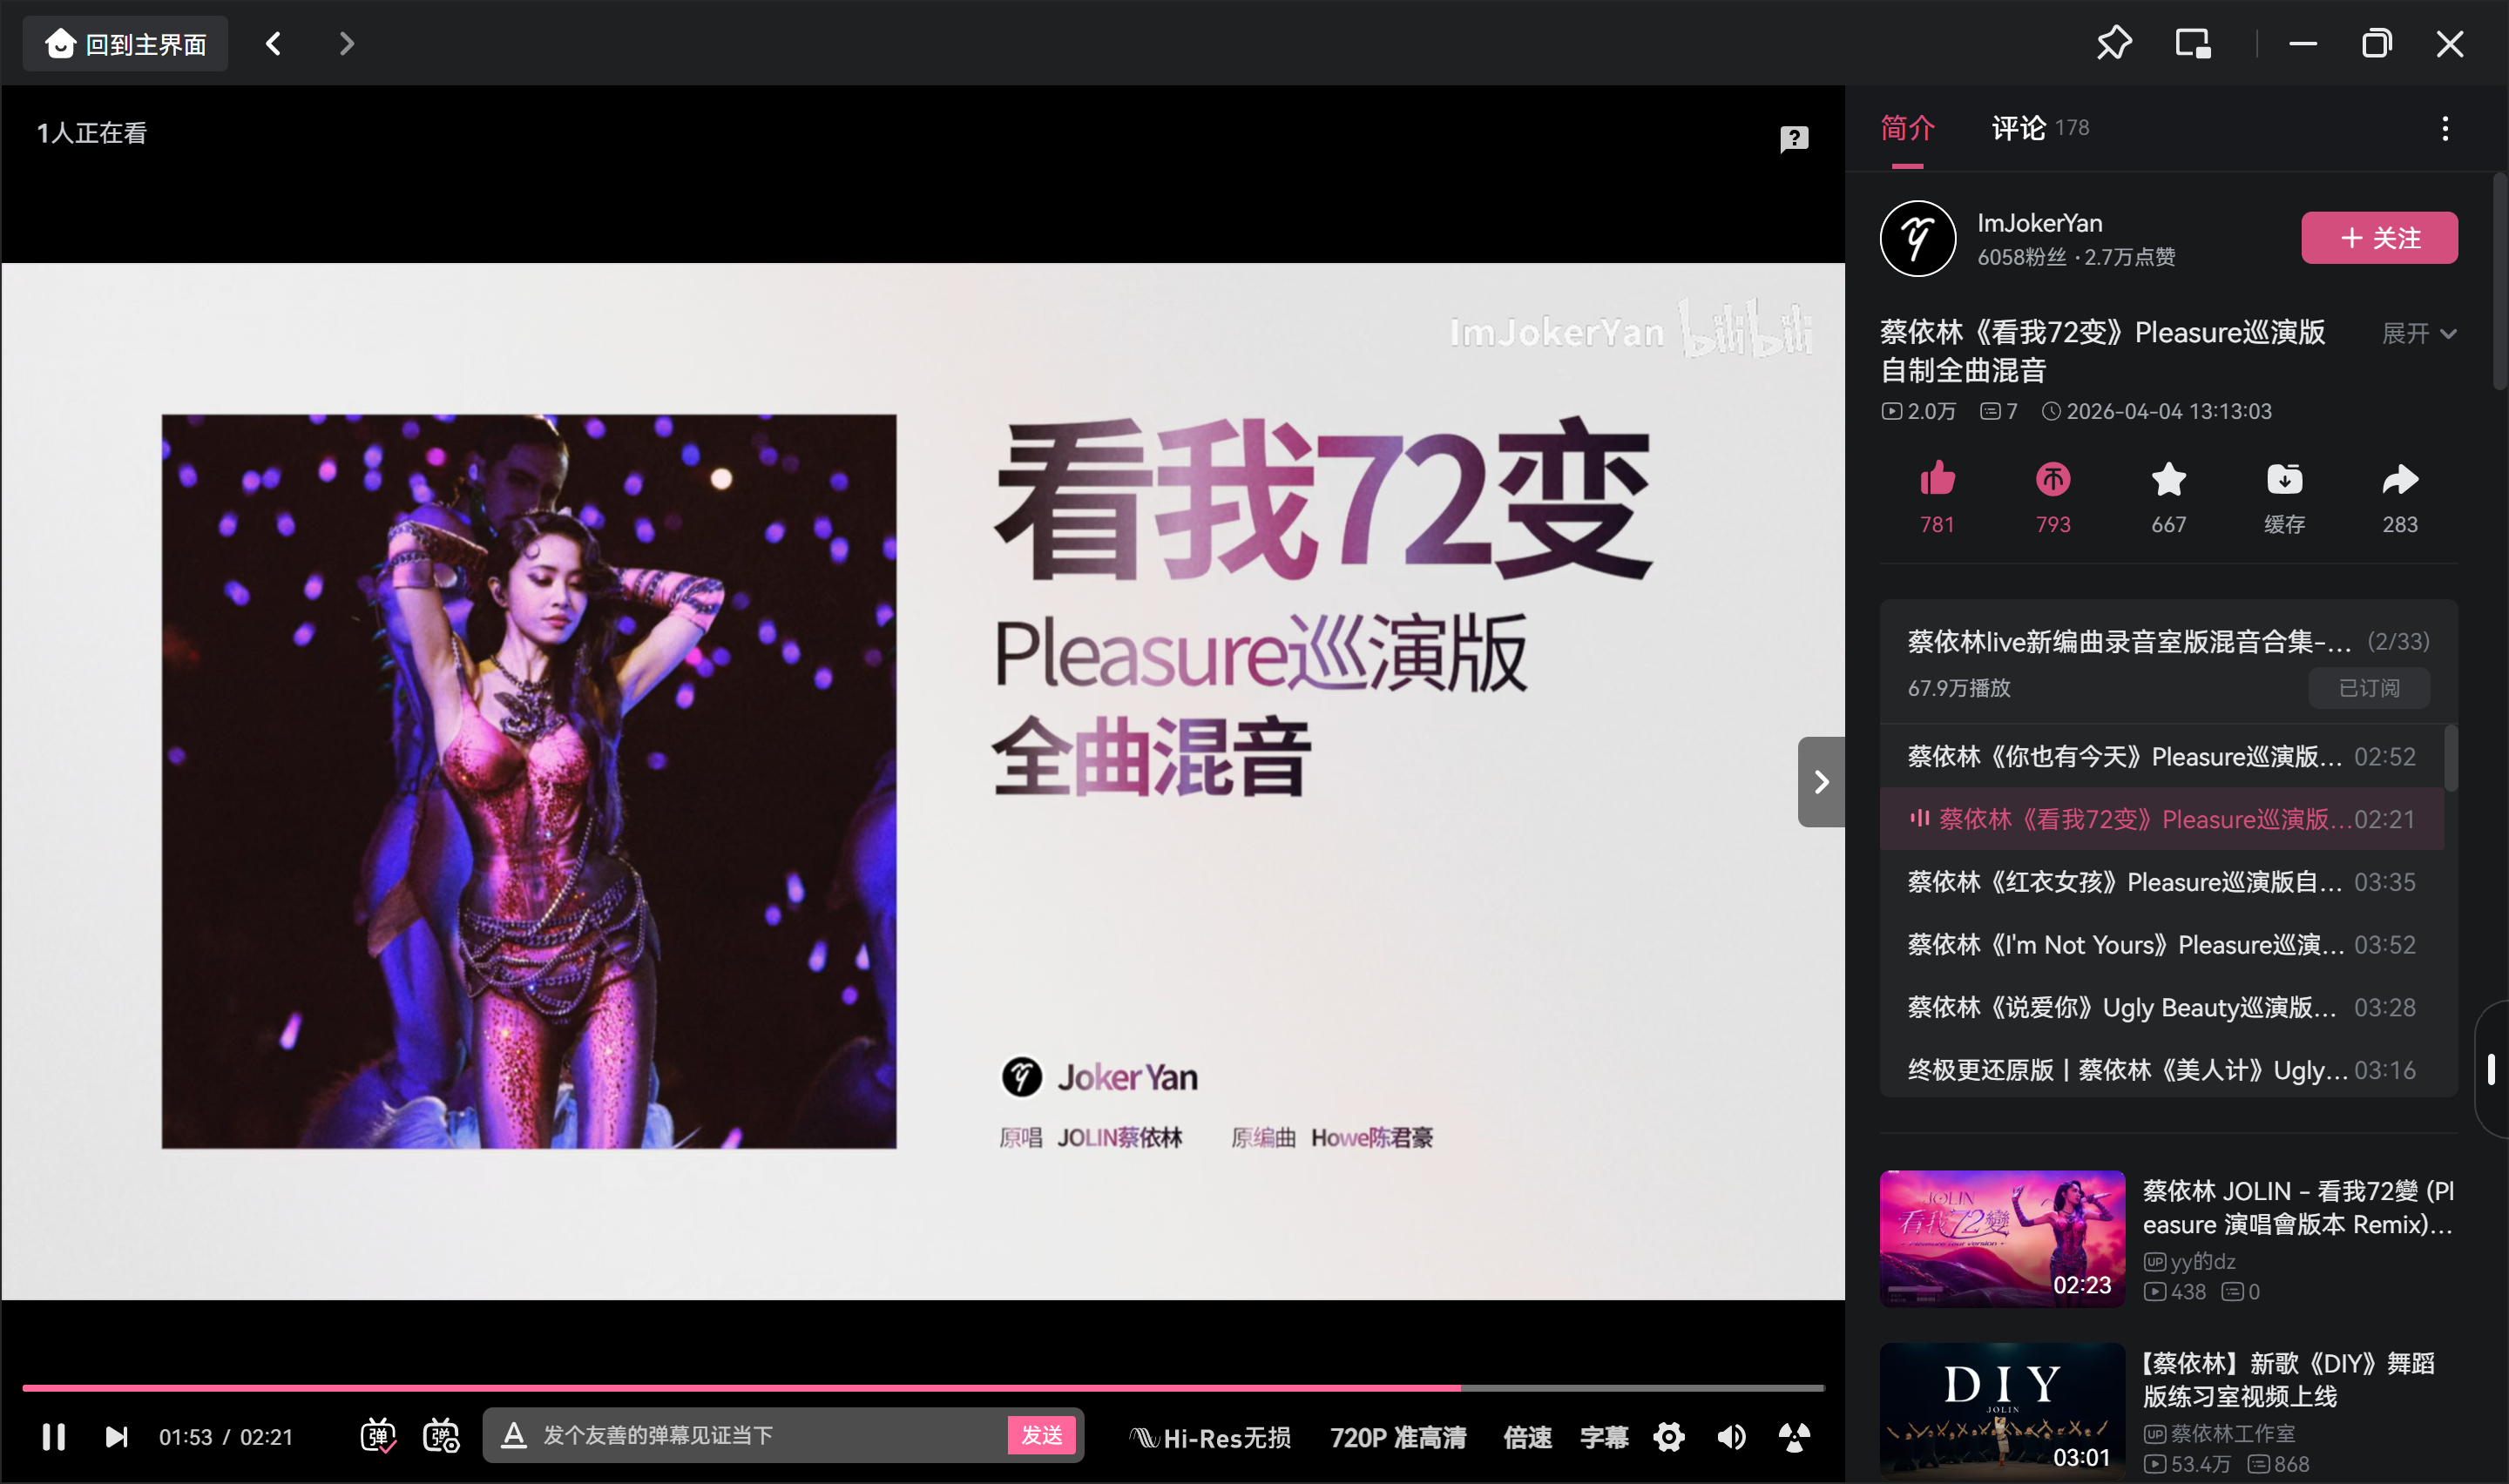Go back with the left arrow
The height and width of the screenshot is (1484, 2509).
pyautogui.click(x=273, y=44)
